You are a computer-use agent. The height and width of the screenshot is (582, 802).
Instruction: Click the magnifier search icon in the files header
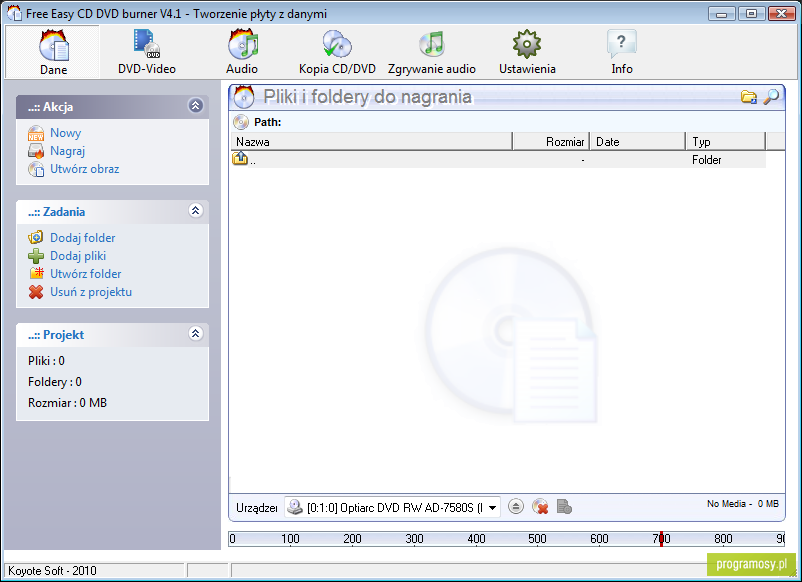pyautogui.click(x=771, y=96)
